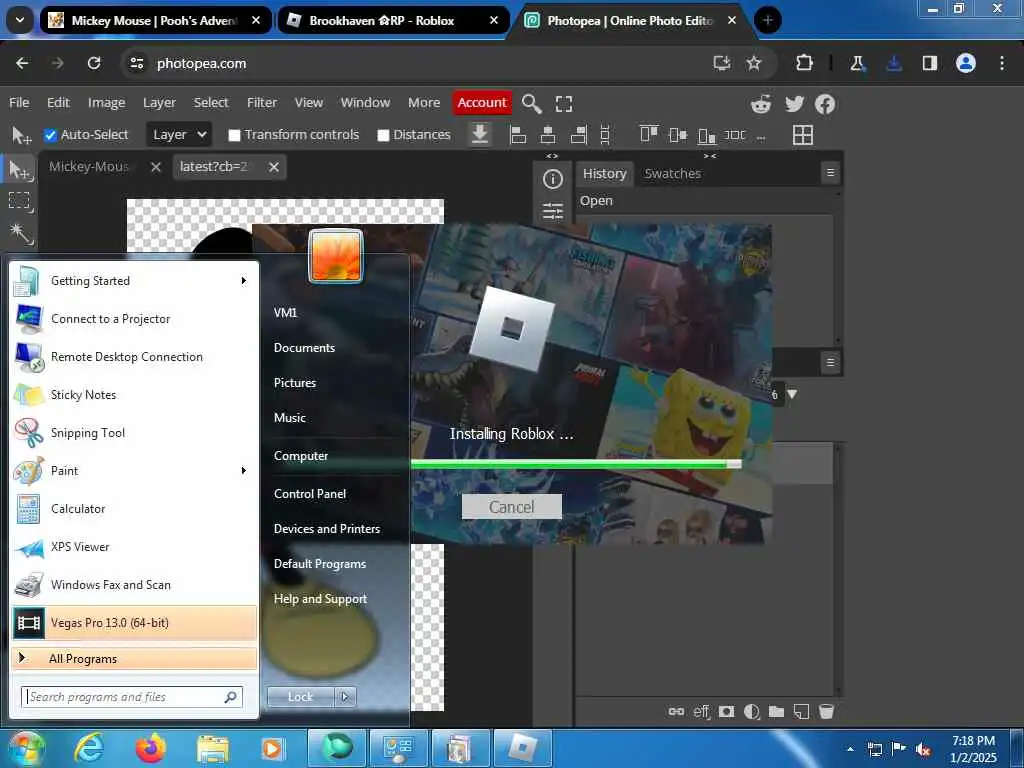Viewport: 1024px width, 768px height.
Task: Open Chrome tab search dropdown arrow
Action: coord(20,20)
